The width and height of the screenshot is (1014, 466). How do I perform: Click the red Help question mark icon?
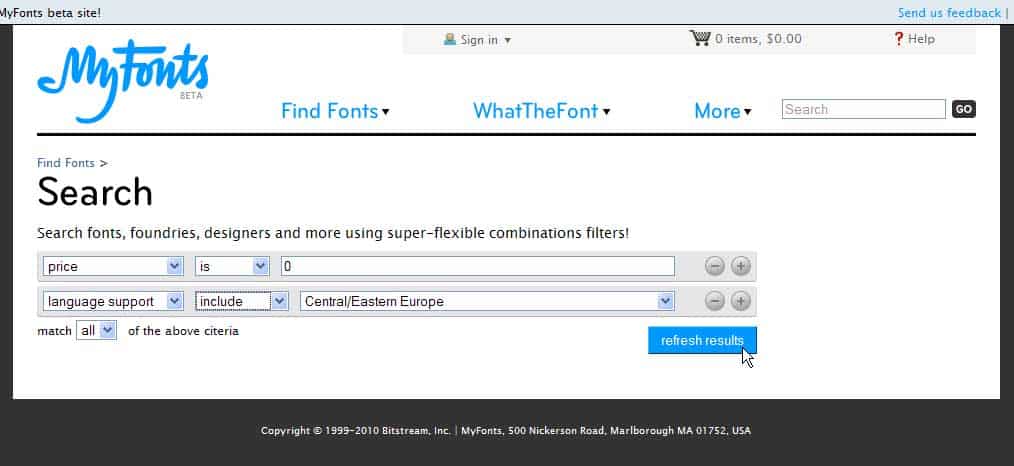click(x=898, y=39)
